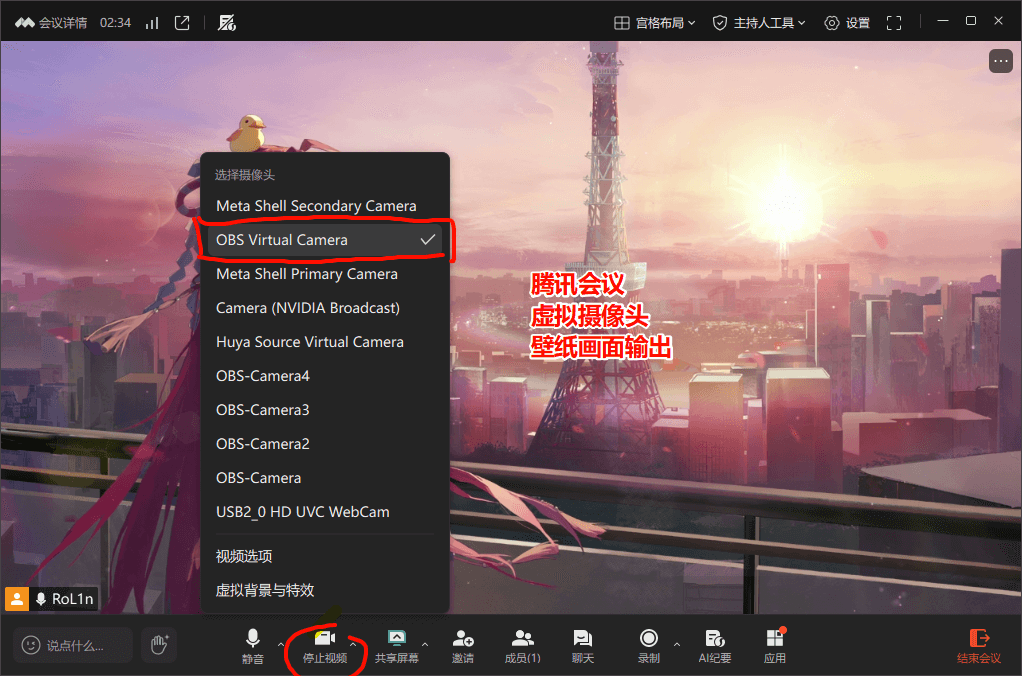Click the pop-out window icon
Image resolution: width=1022 pixels, height=676 pixels.
tap(182, 23)
